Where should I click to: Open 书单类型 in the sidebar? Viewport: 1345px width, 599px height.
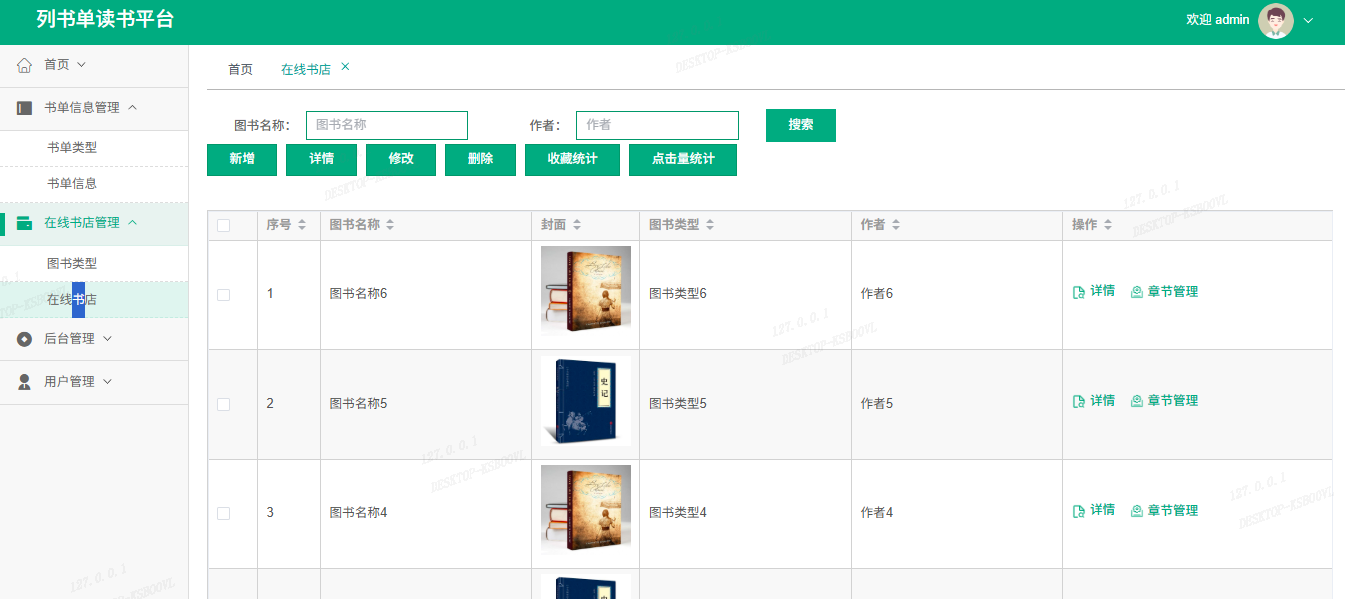pyautogui.click(x=72, y=148)
